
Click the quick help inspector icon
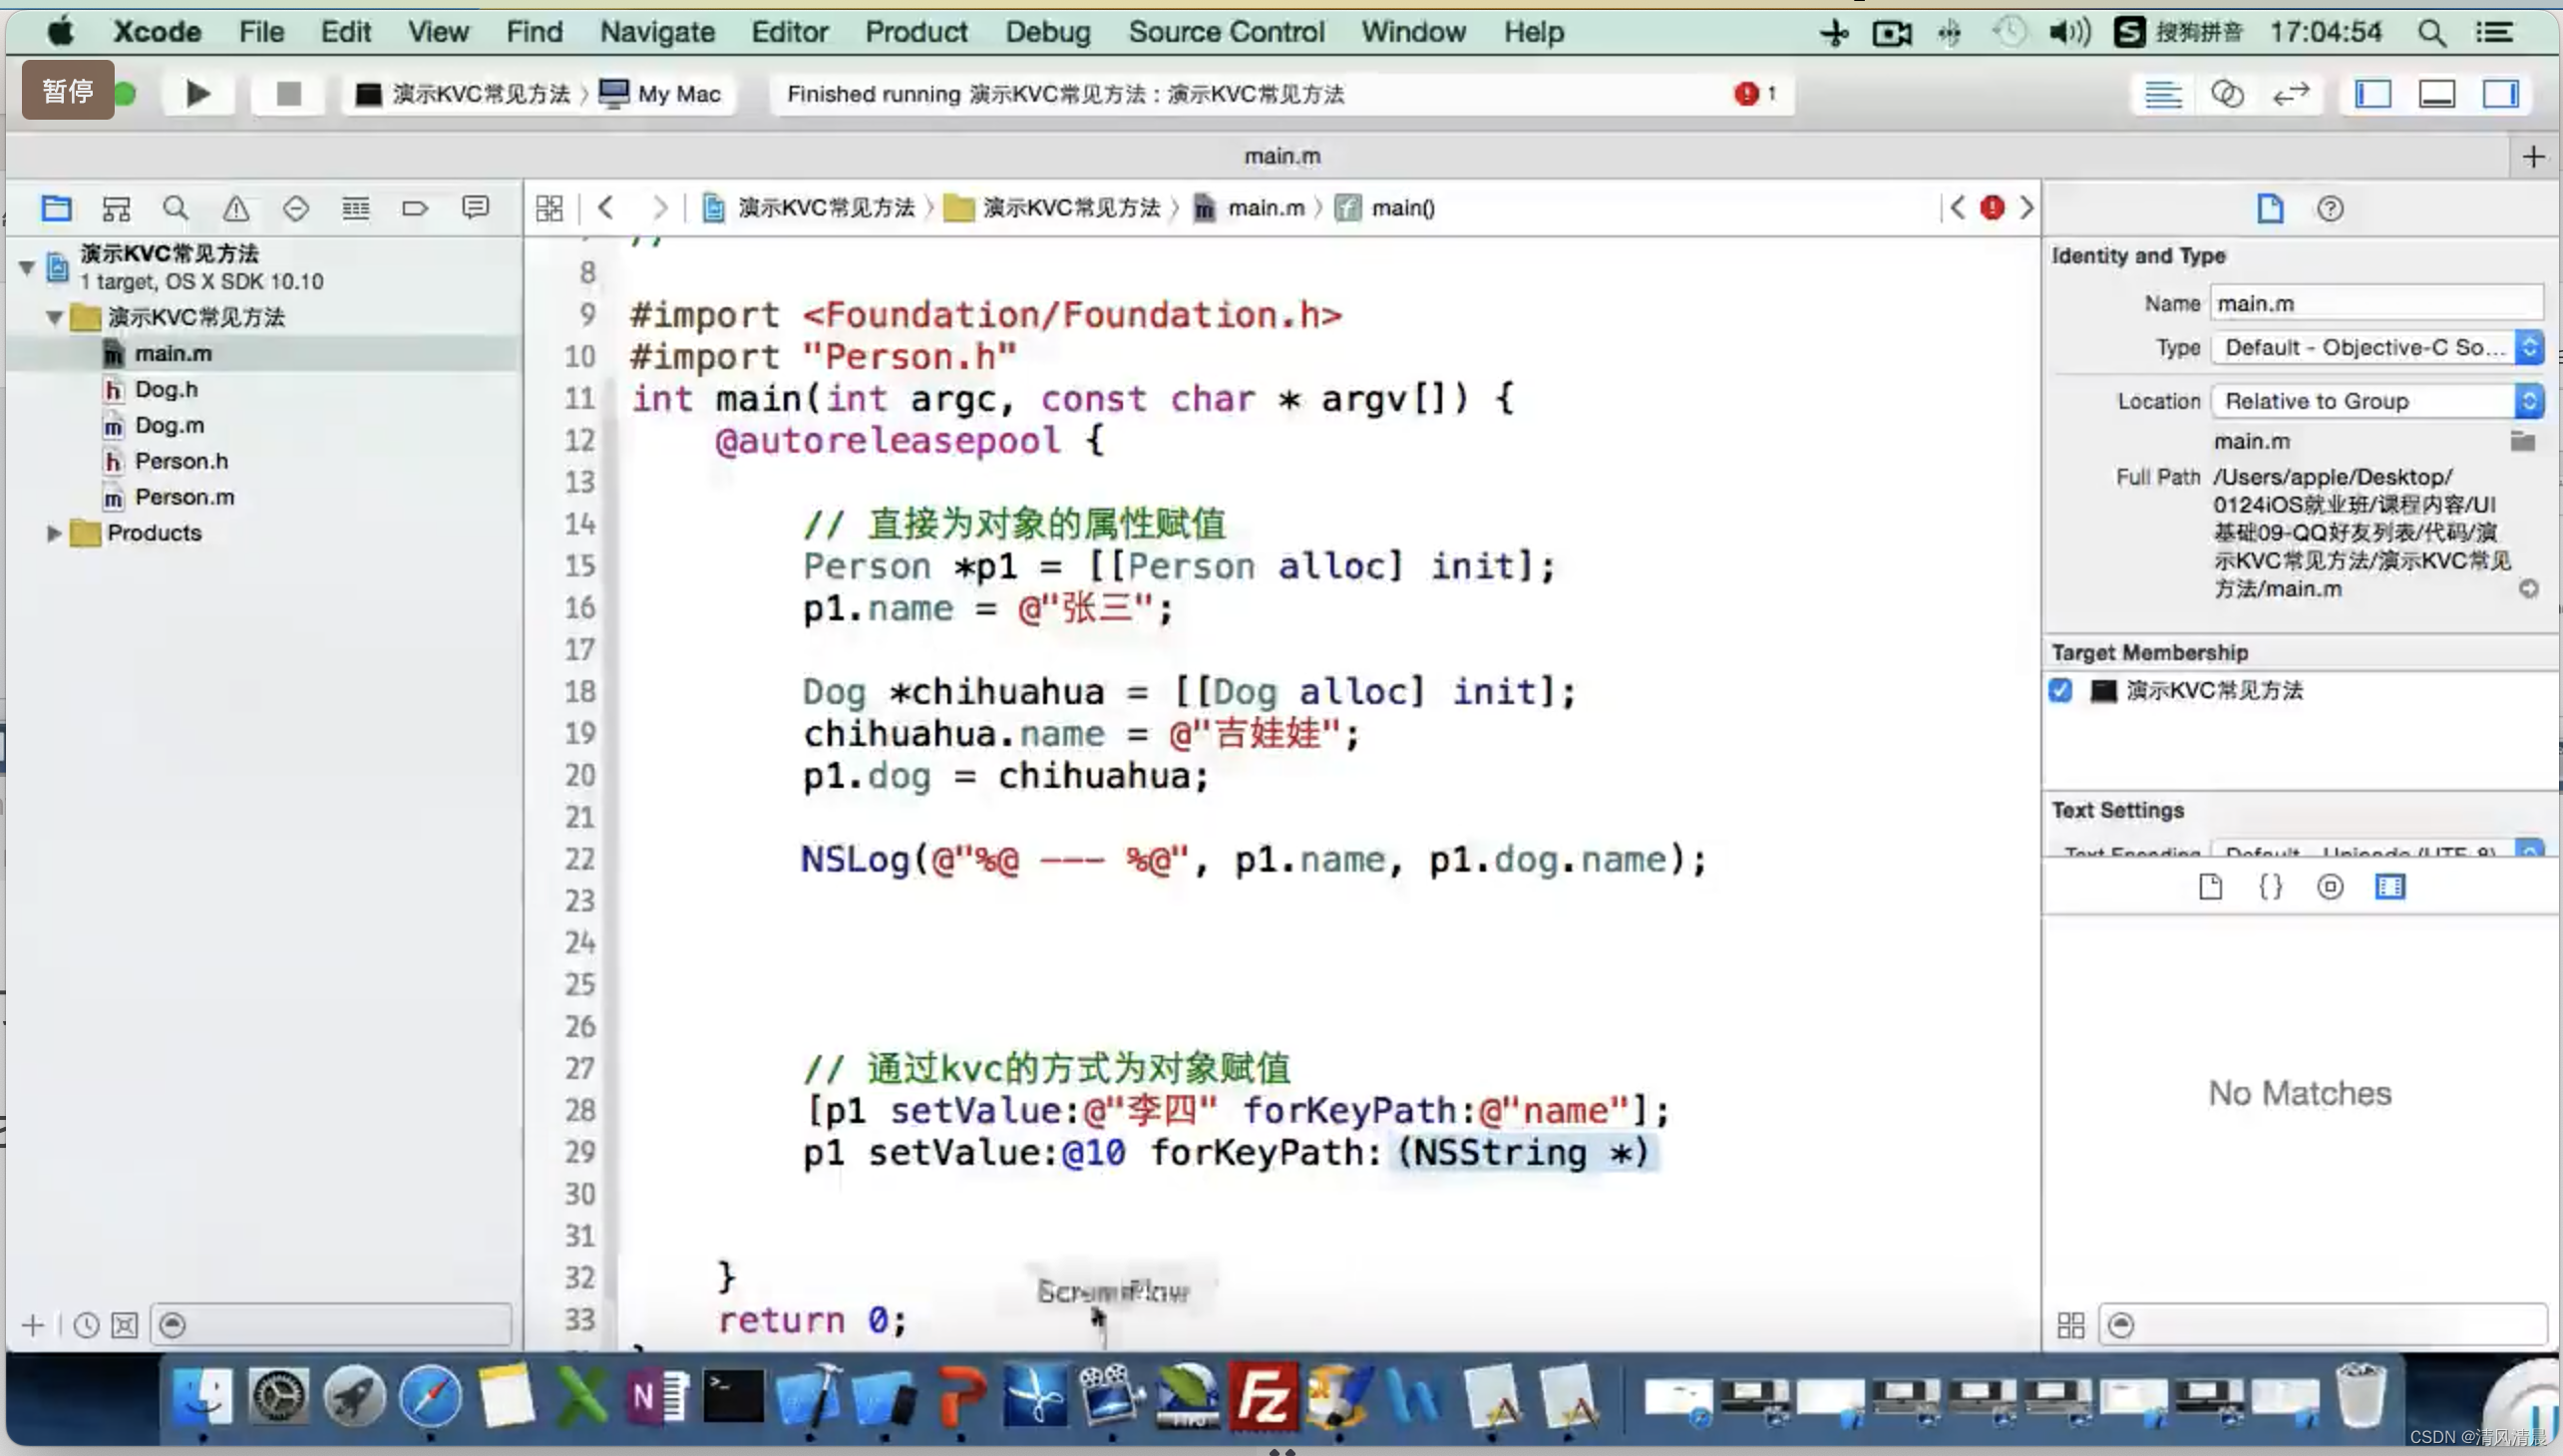click(x=2329, y=207)
